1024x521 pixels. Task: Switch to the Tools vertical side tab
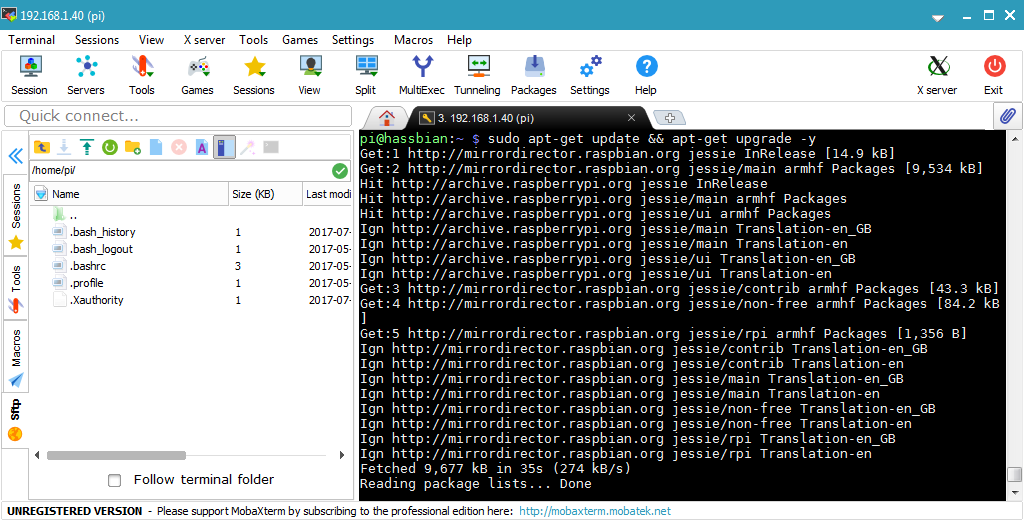pos(16,288)
